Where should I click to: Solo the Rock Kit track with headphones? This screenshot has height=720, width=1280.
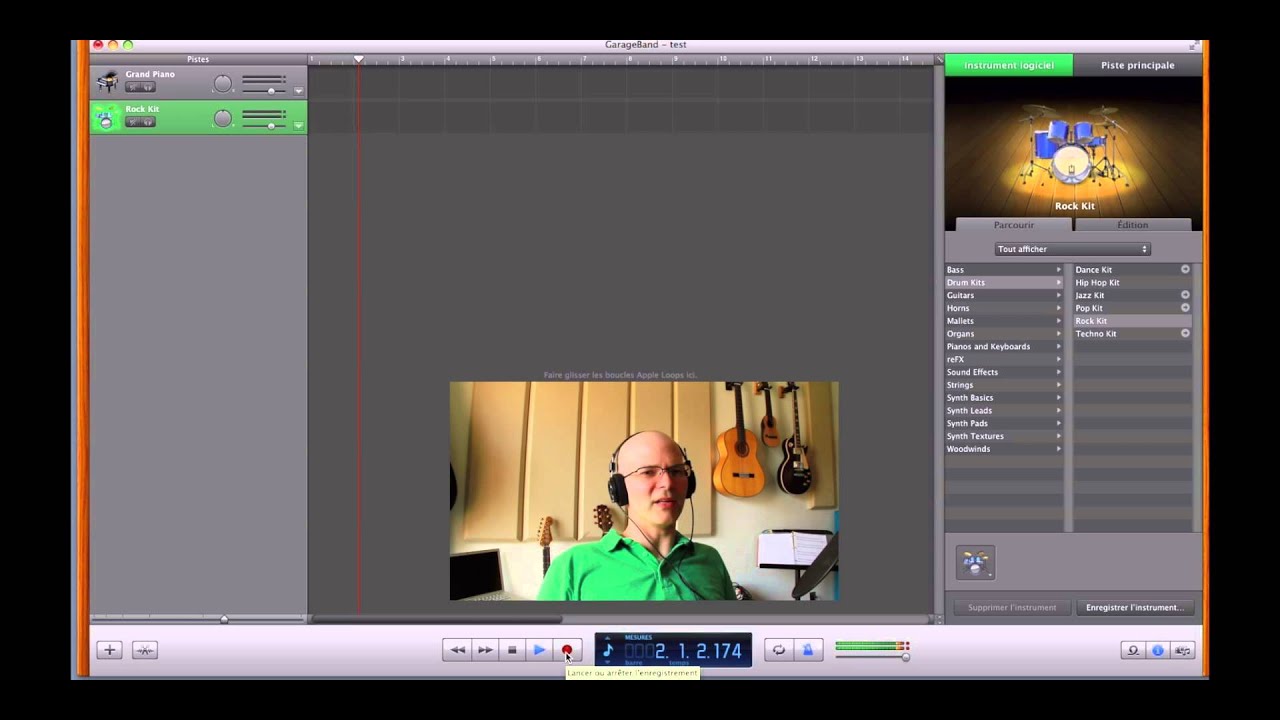pyautogui.click(x=147, y=122)
